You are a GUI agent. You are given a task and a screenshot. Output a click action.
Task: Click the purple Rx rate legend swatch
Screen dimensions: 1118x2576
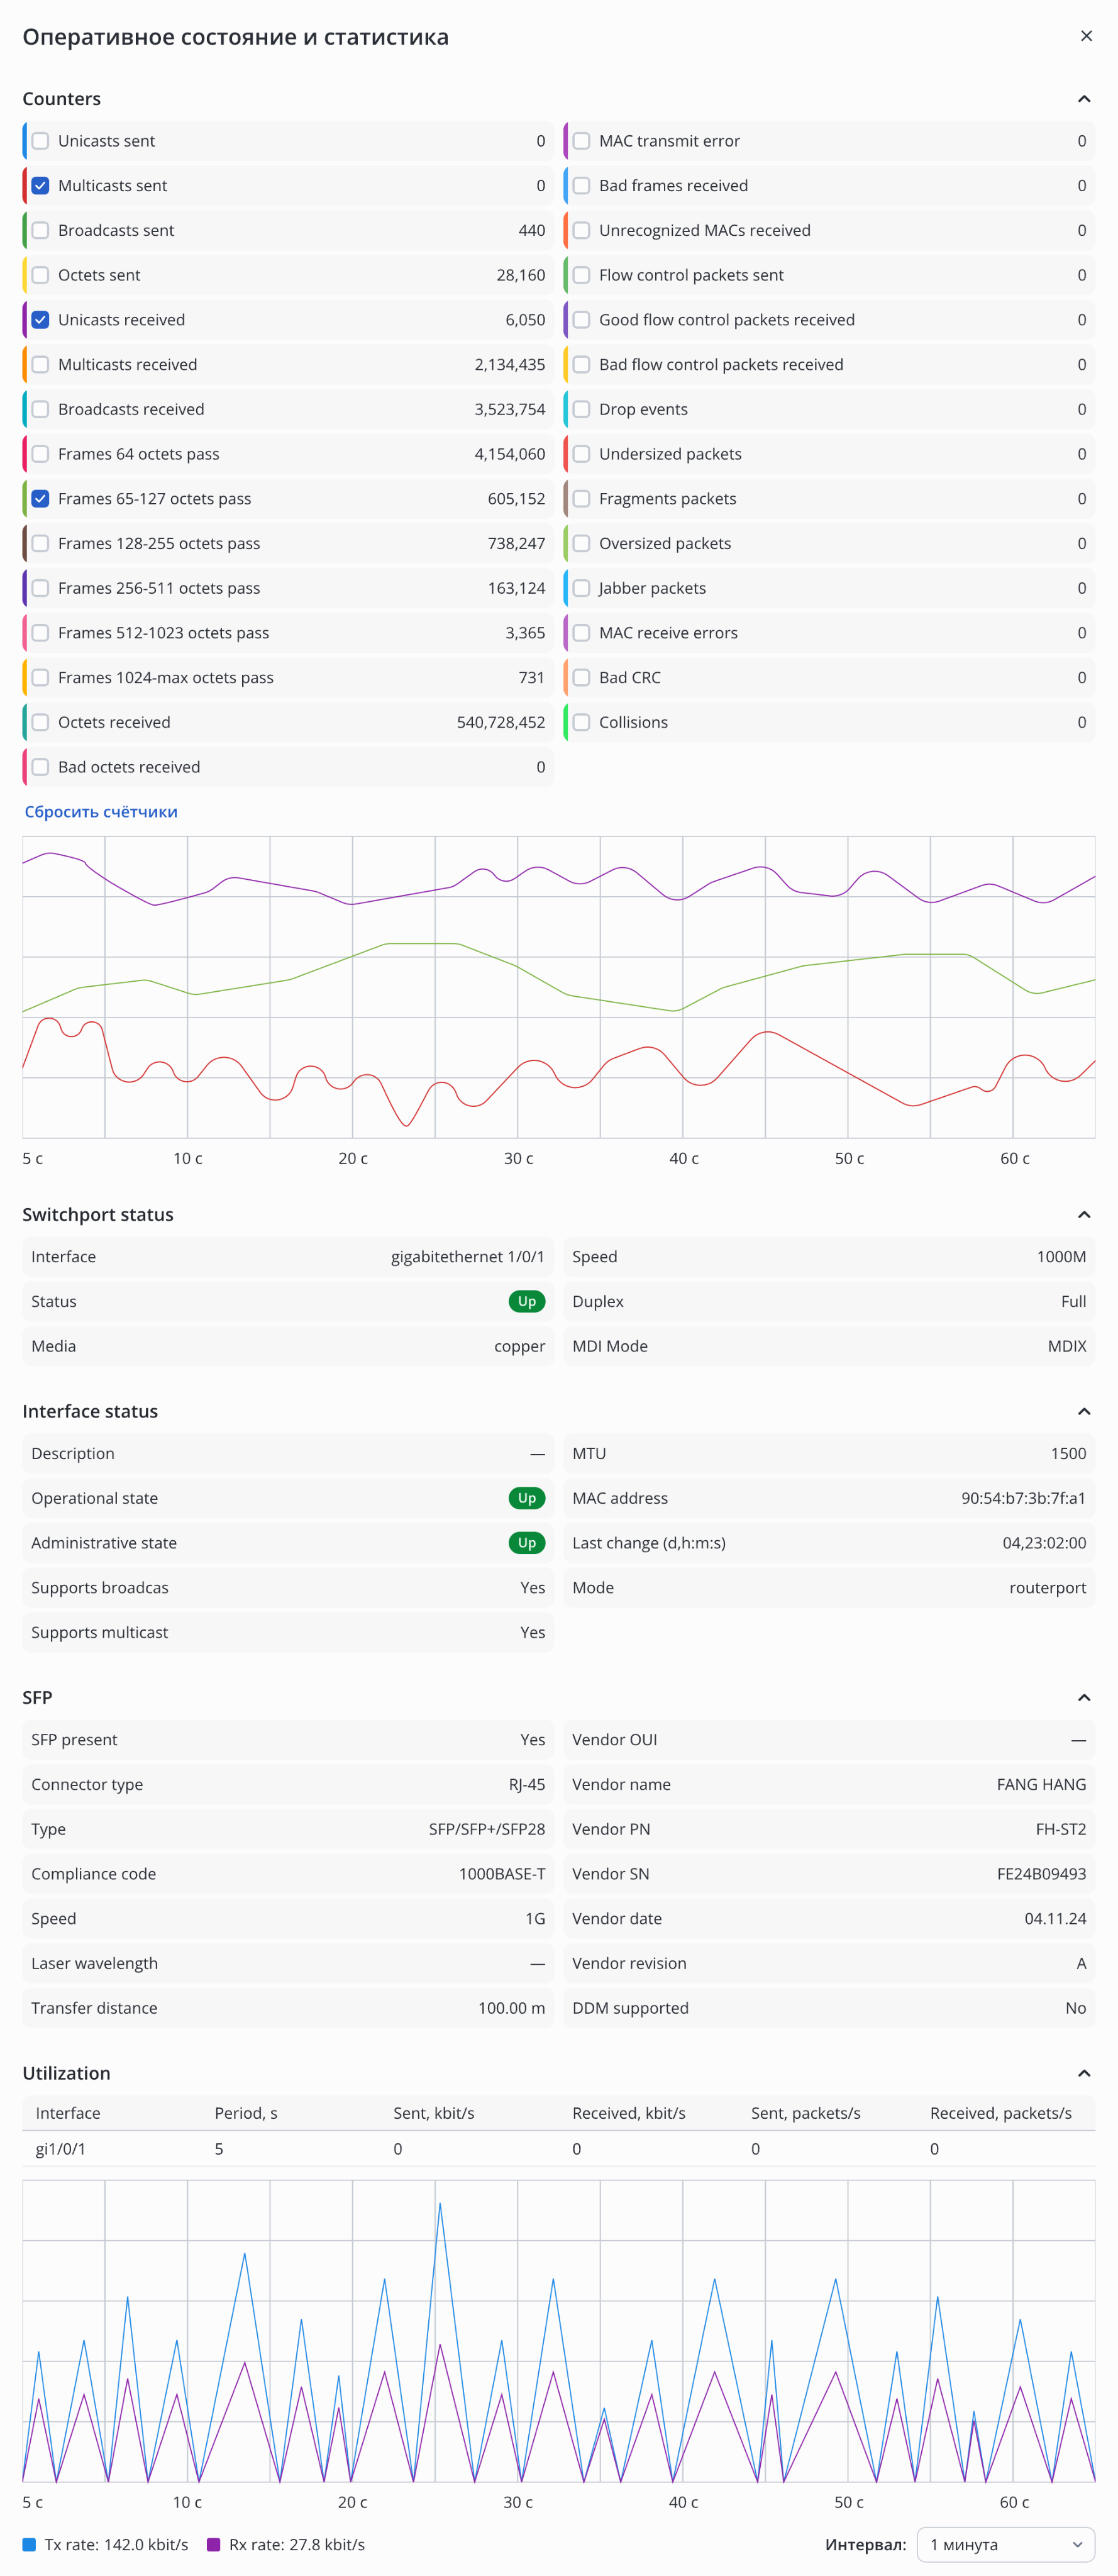pos(213,2544)
